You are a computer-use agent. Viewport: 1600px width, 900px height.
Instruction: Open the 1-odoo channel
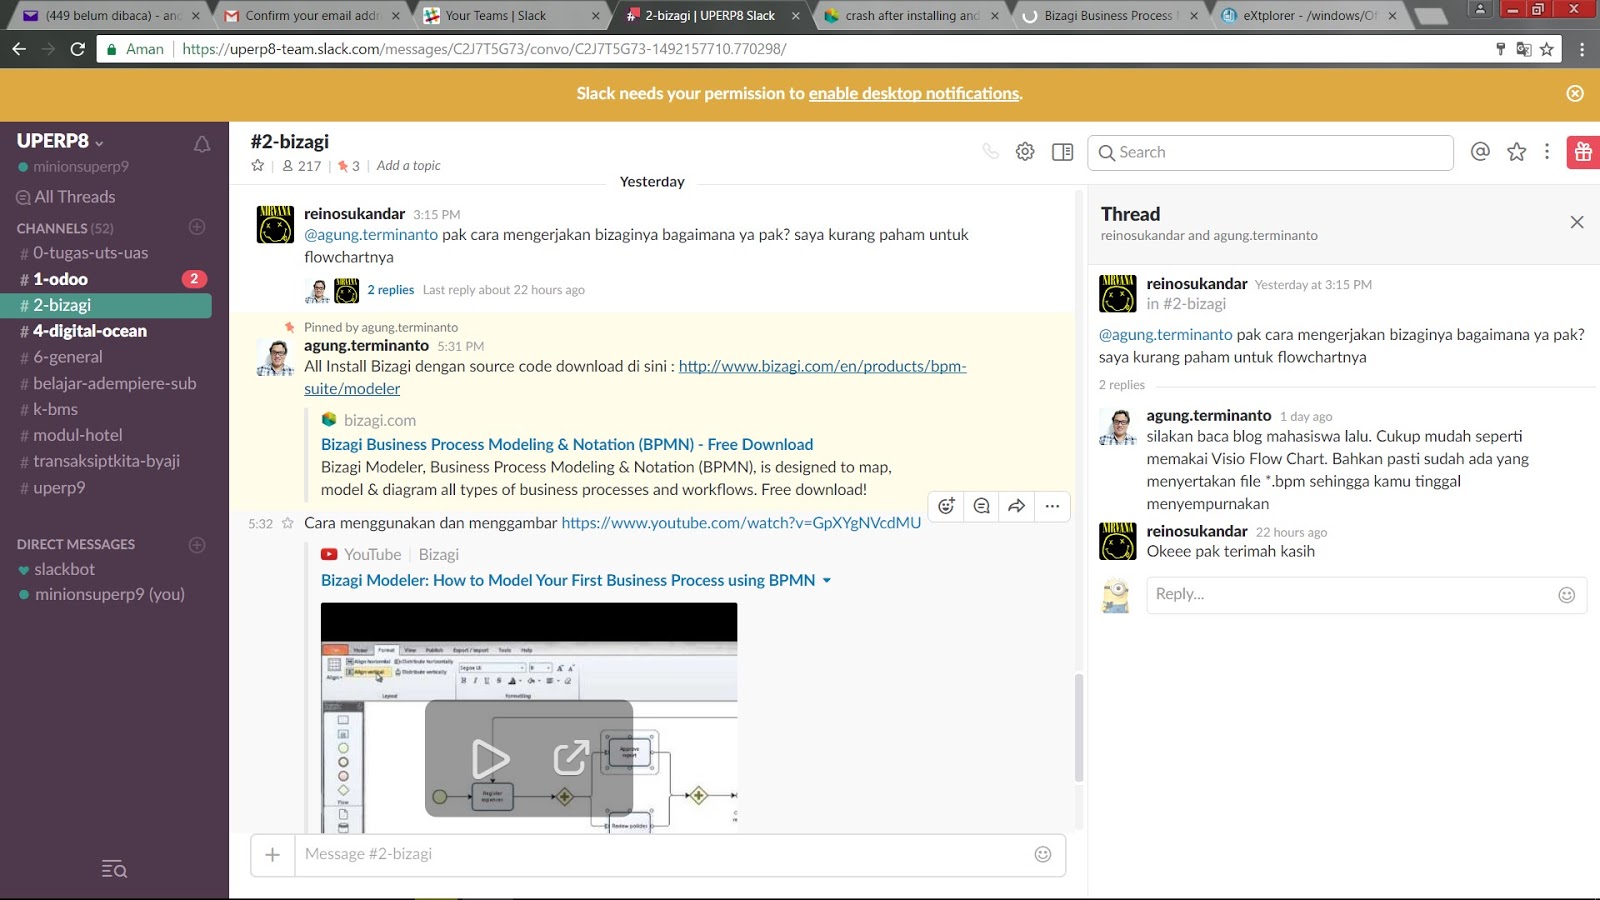60,279
